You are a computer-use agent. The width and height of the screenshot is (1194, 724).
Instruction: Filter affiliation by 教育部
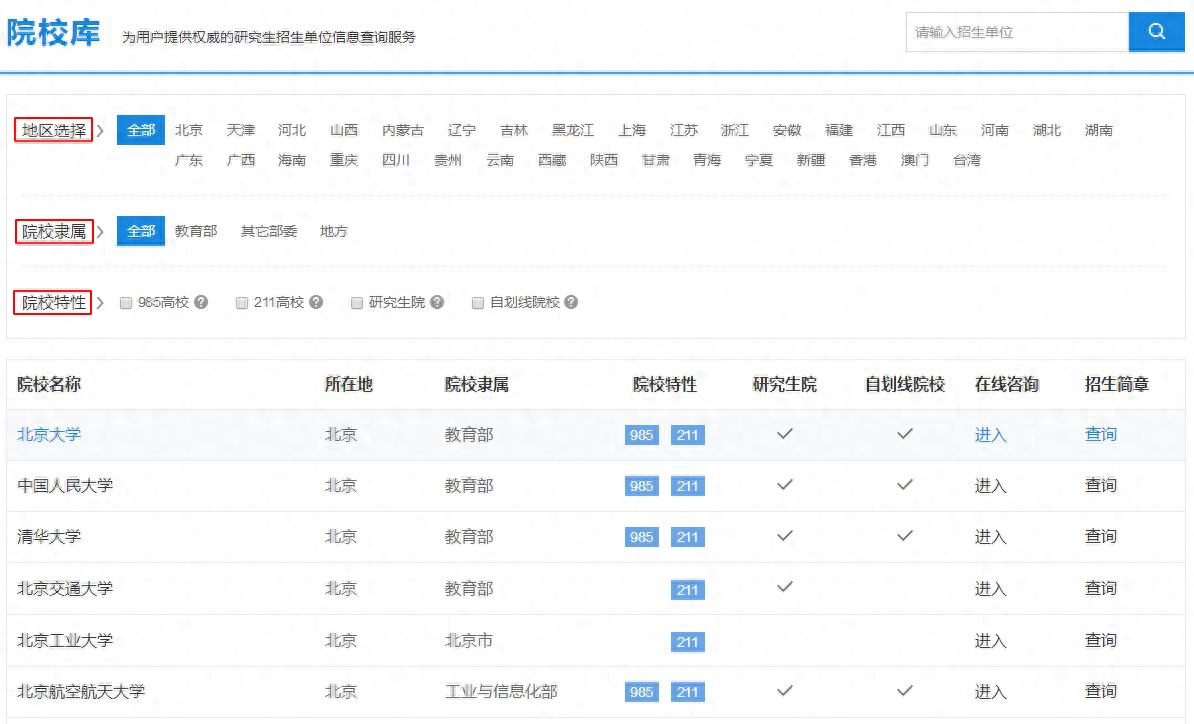pos(196,231)
